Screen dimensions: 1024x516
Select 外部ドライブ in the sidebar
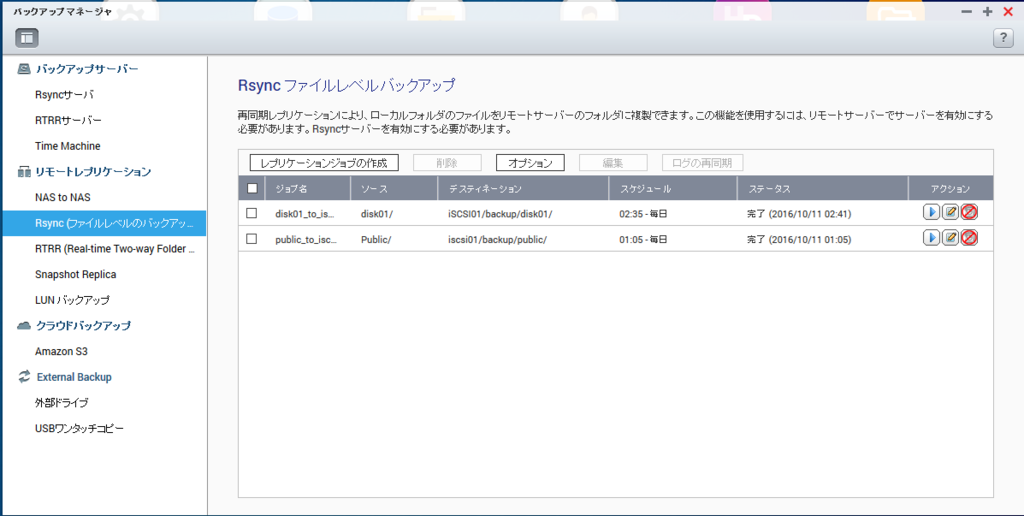click(61, 402)
